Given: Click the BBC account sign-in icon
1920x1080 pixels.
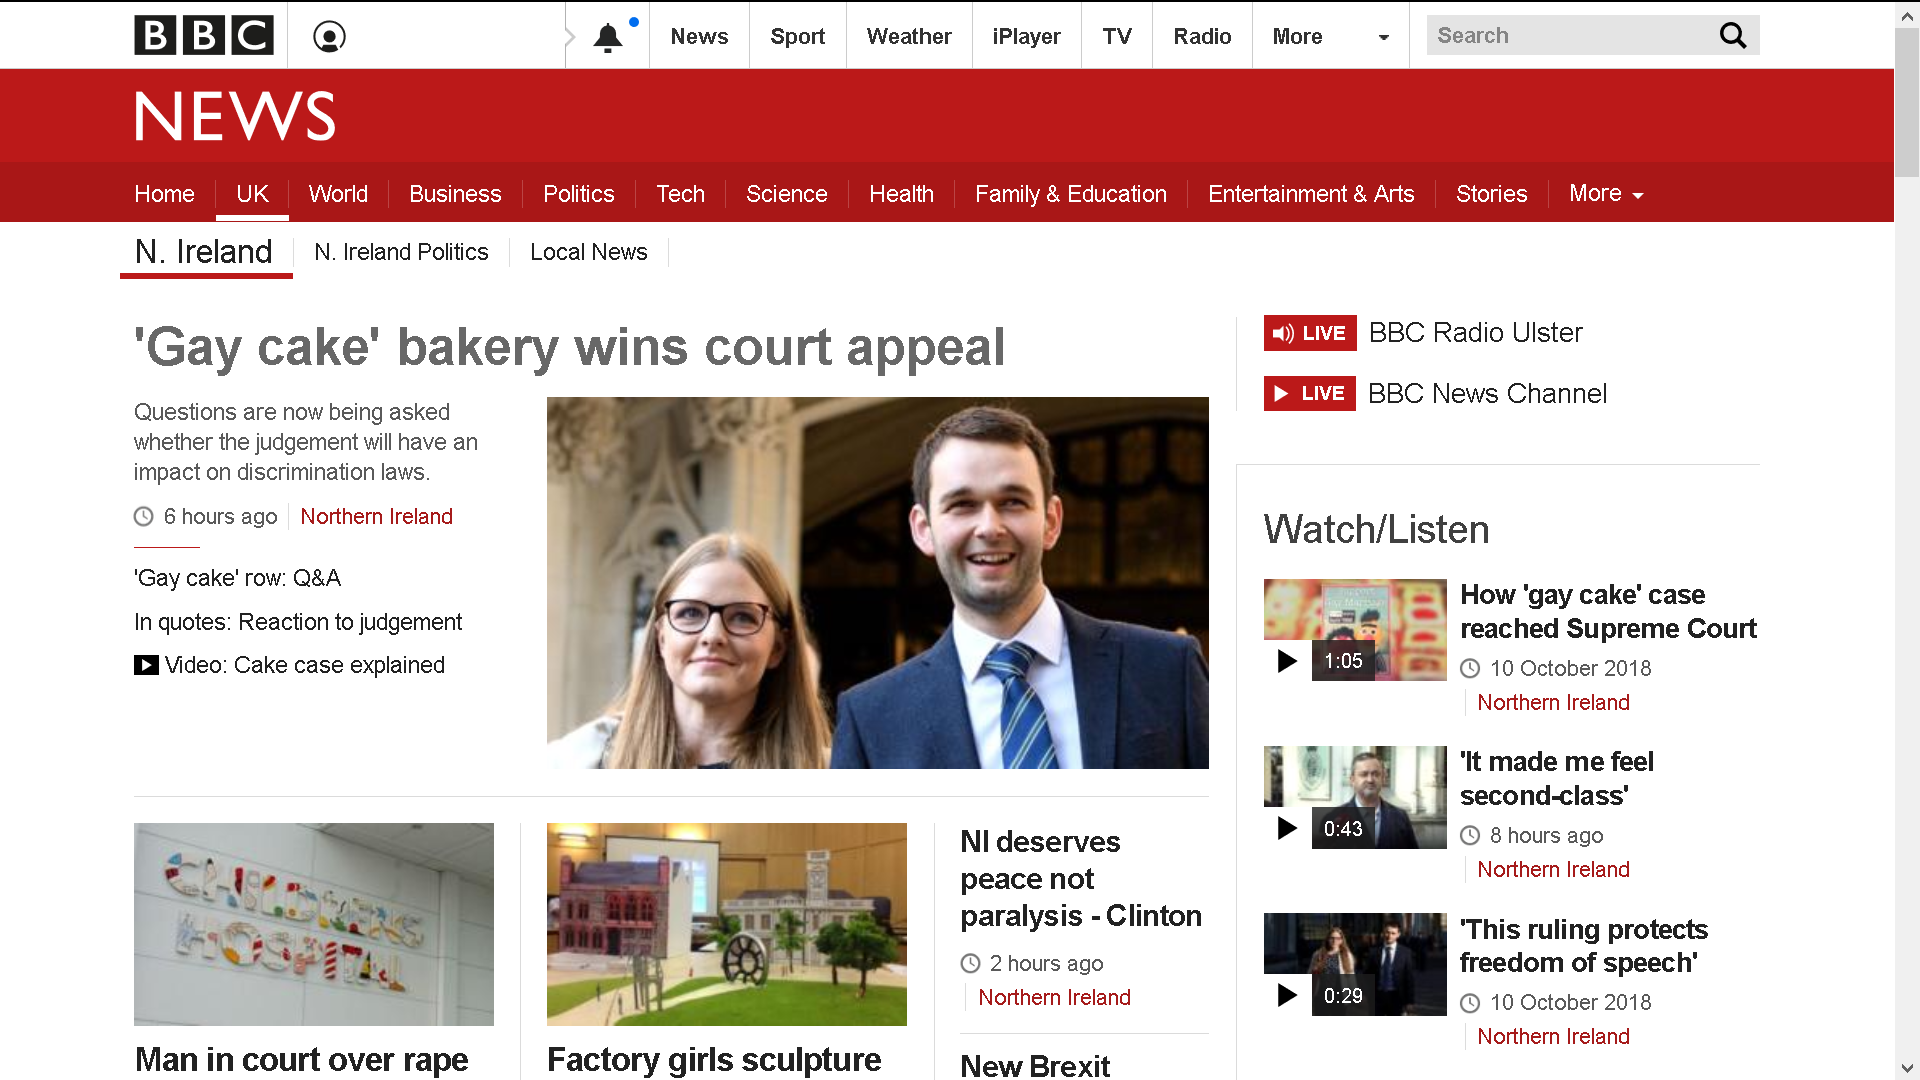Looking at the screenshot, I should click(x=329, y=37).
